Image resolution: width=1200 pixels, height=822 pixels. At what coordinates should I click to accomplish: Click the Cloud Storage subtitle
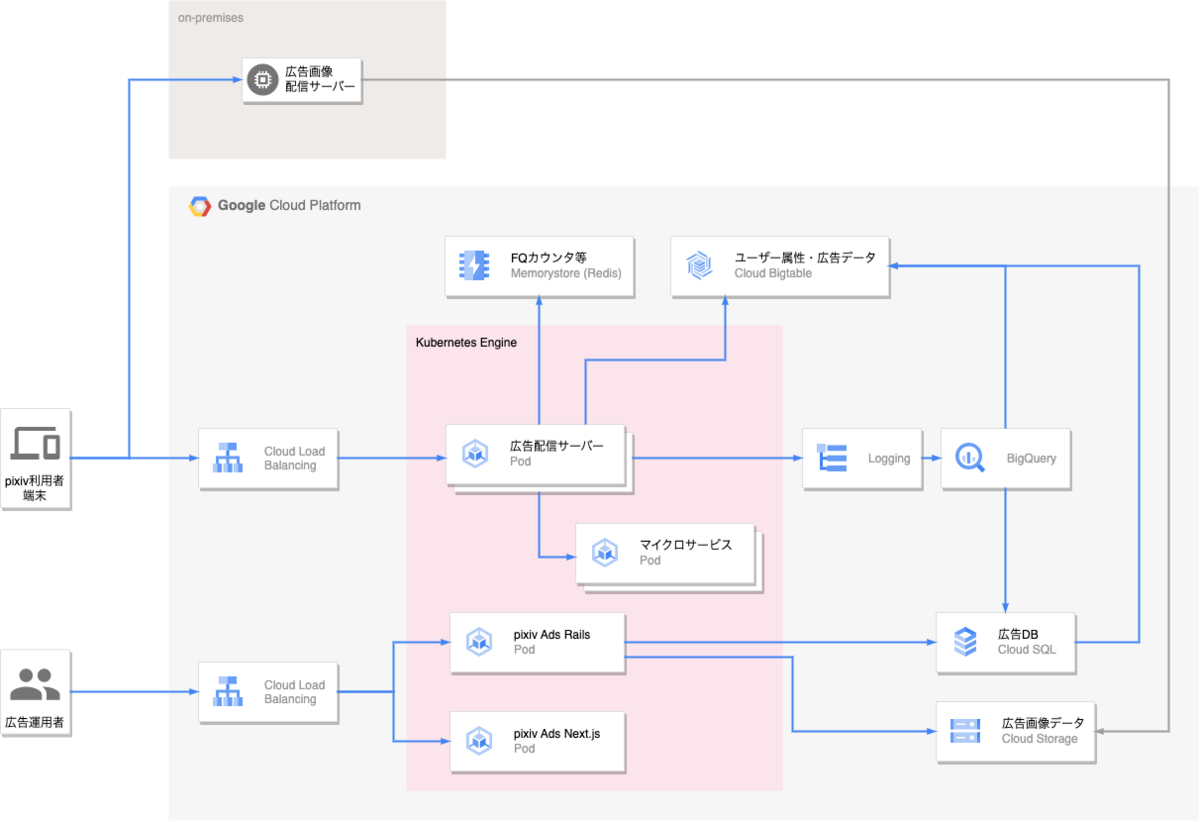(x=1040, y=739)
